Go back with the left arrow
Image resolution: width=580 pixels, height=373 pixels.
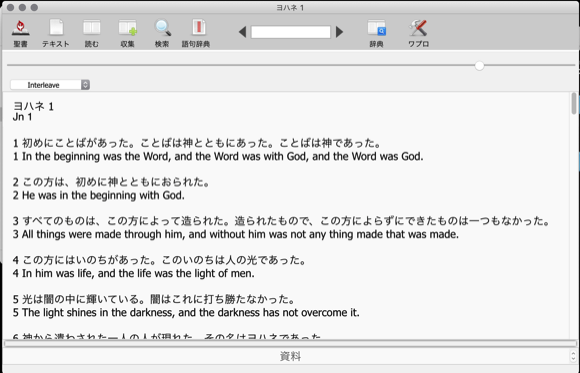(243, 32)
